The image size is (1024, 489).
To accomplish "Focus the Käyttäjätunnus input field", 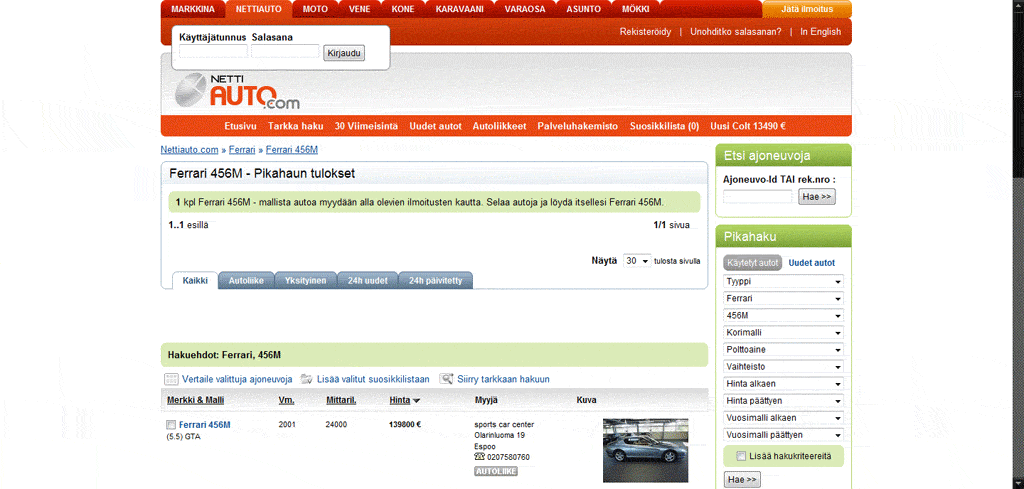I will pyautogui.click(x=214, y=51).
